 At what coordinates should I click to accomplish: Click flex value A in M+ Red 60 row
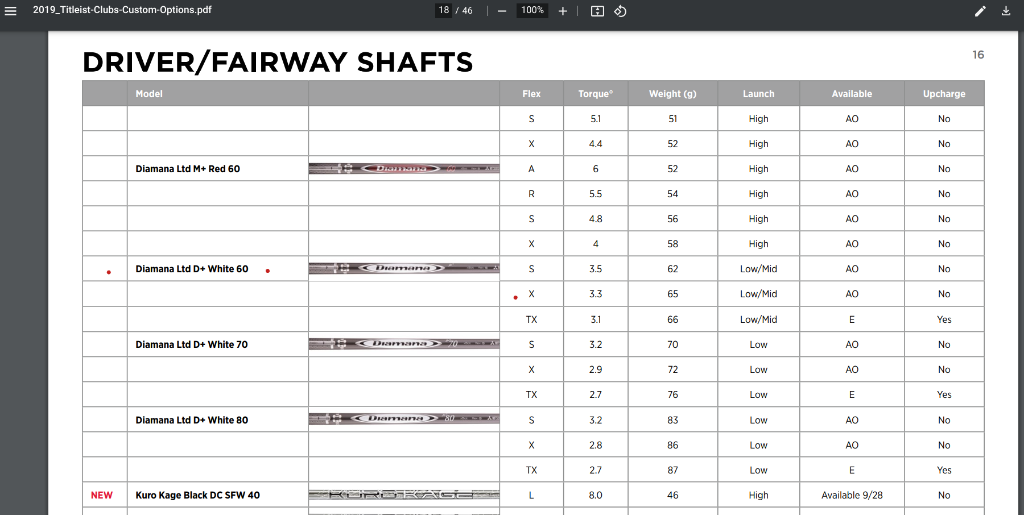coord(532,168)
